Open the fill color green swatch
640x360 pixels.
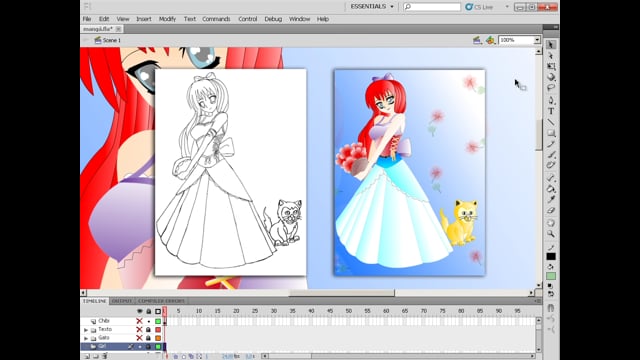[x=551, y=276]
